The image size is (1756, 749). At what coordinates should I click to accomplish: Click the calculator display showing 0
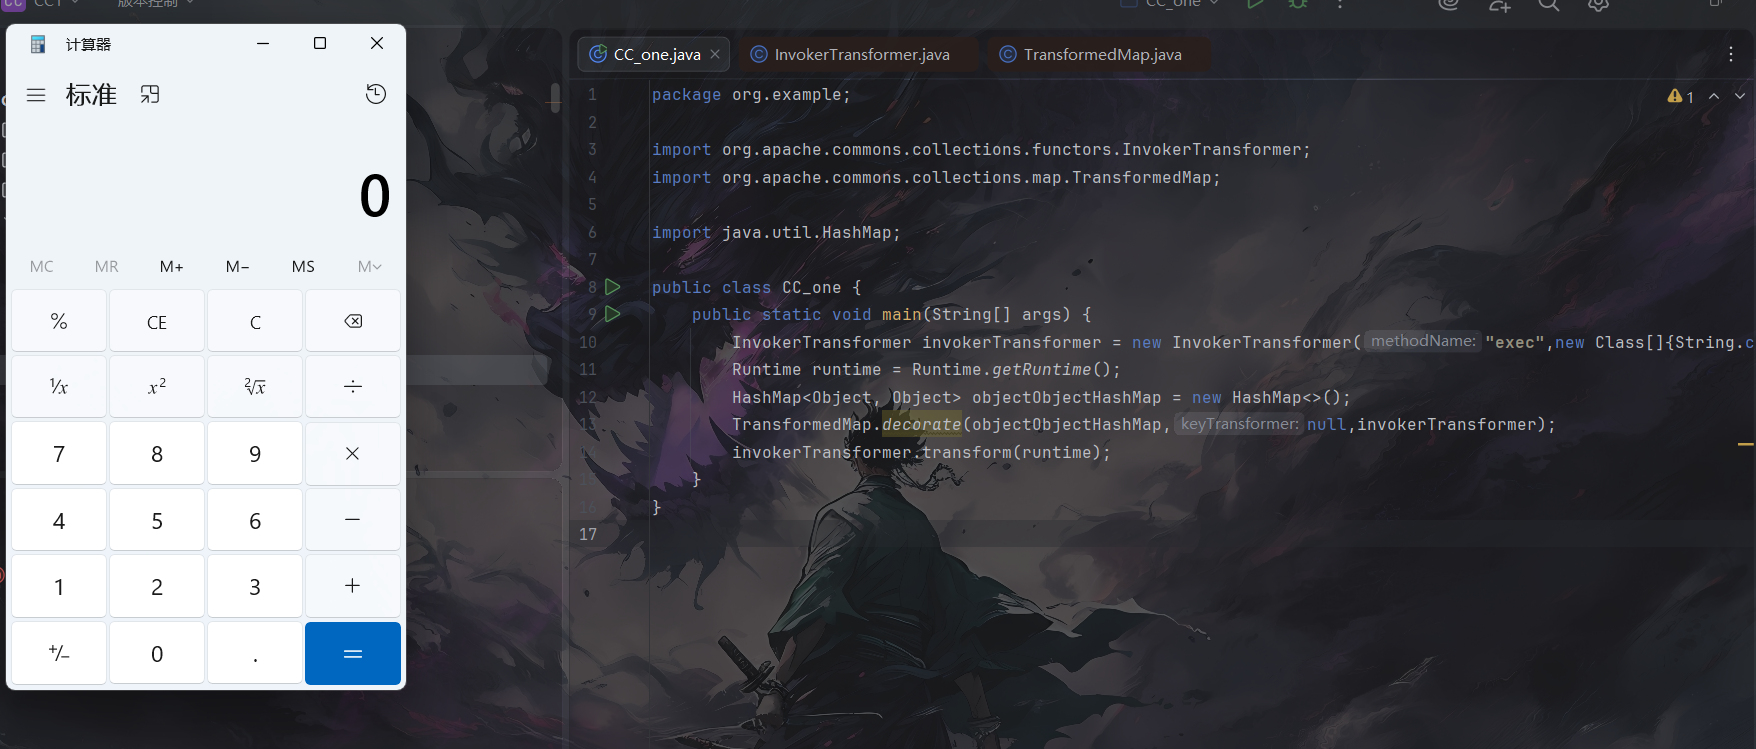375,196
